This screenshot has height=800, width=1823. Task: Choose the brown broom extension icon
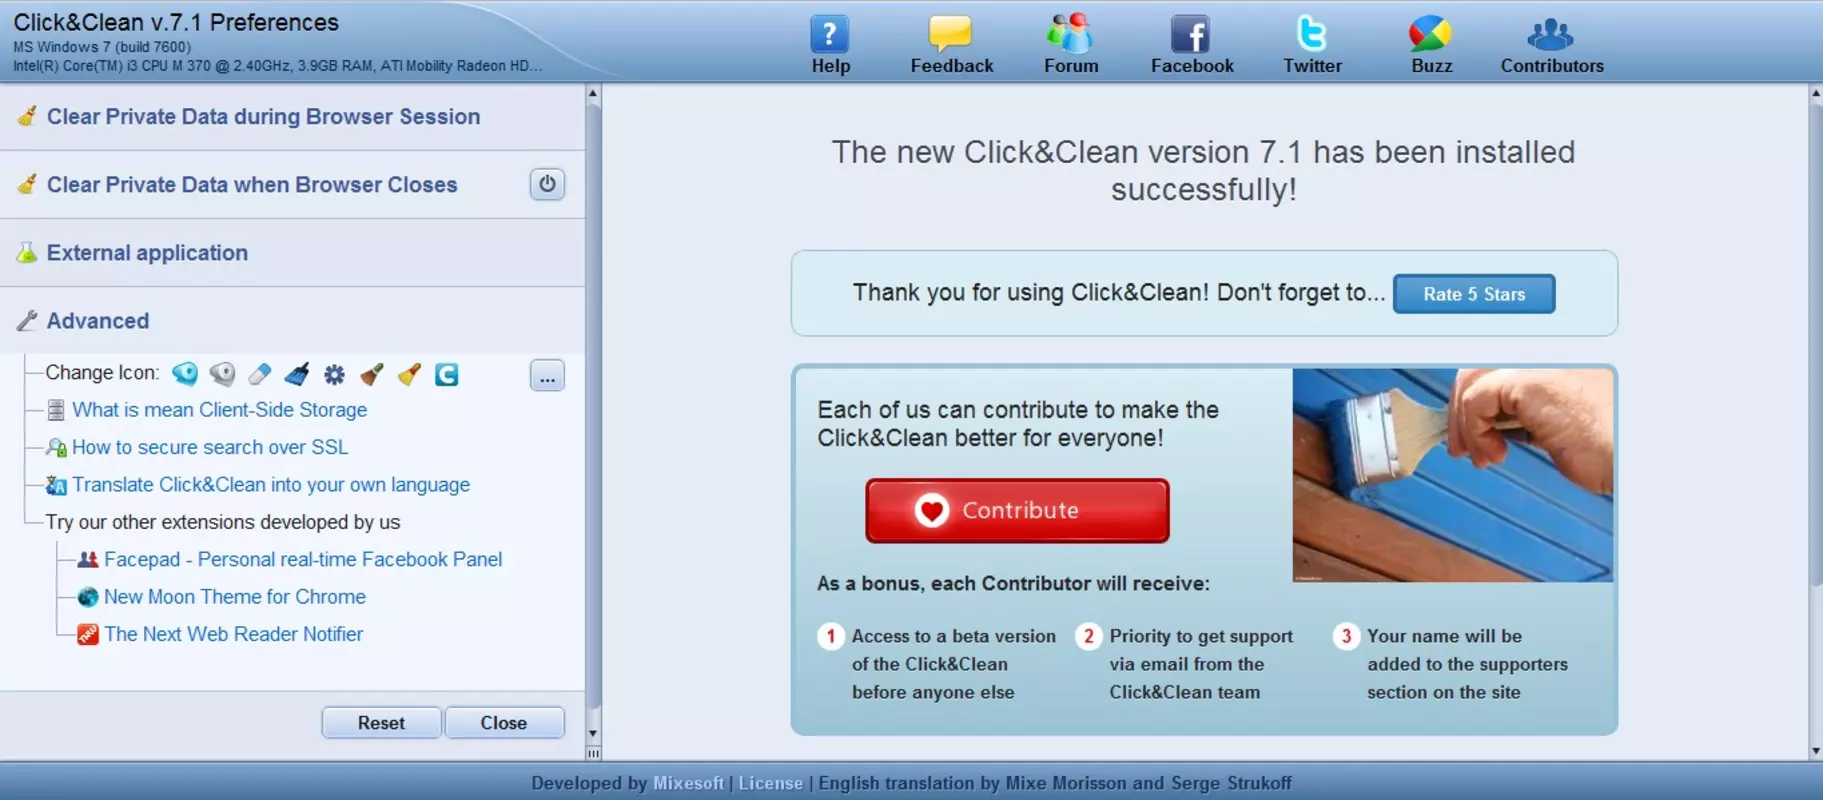tap(372, 374)
